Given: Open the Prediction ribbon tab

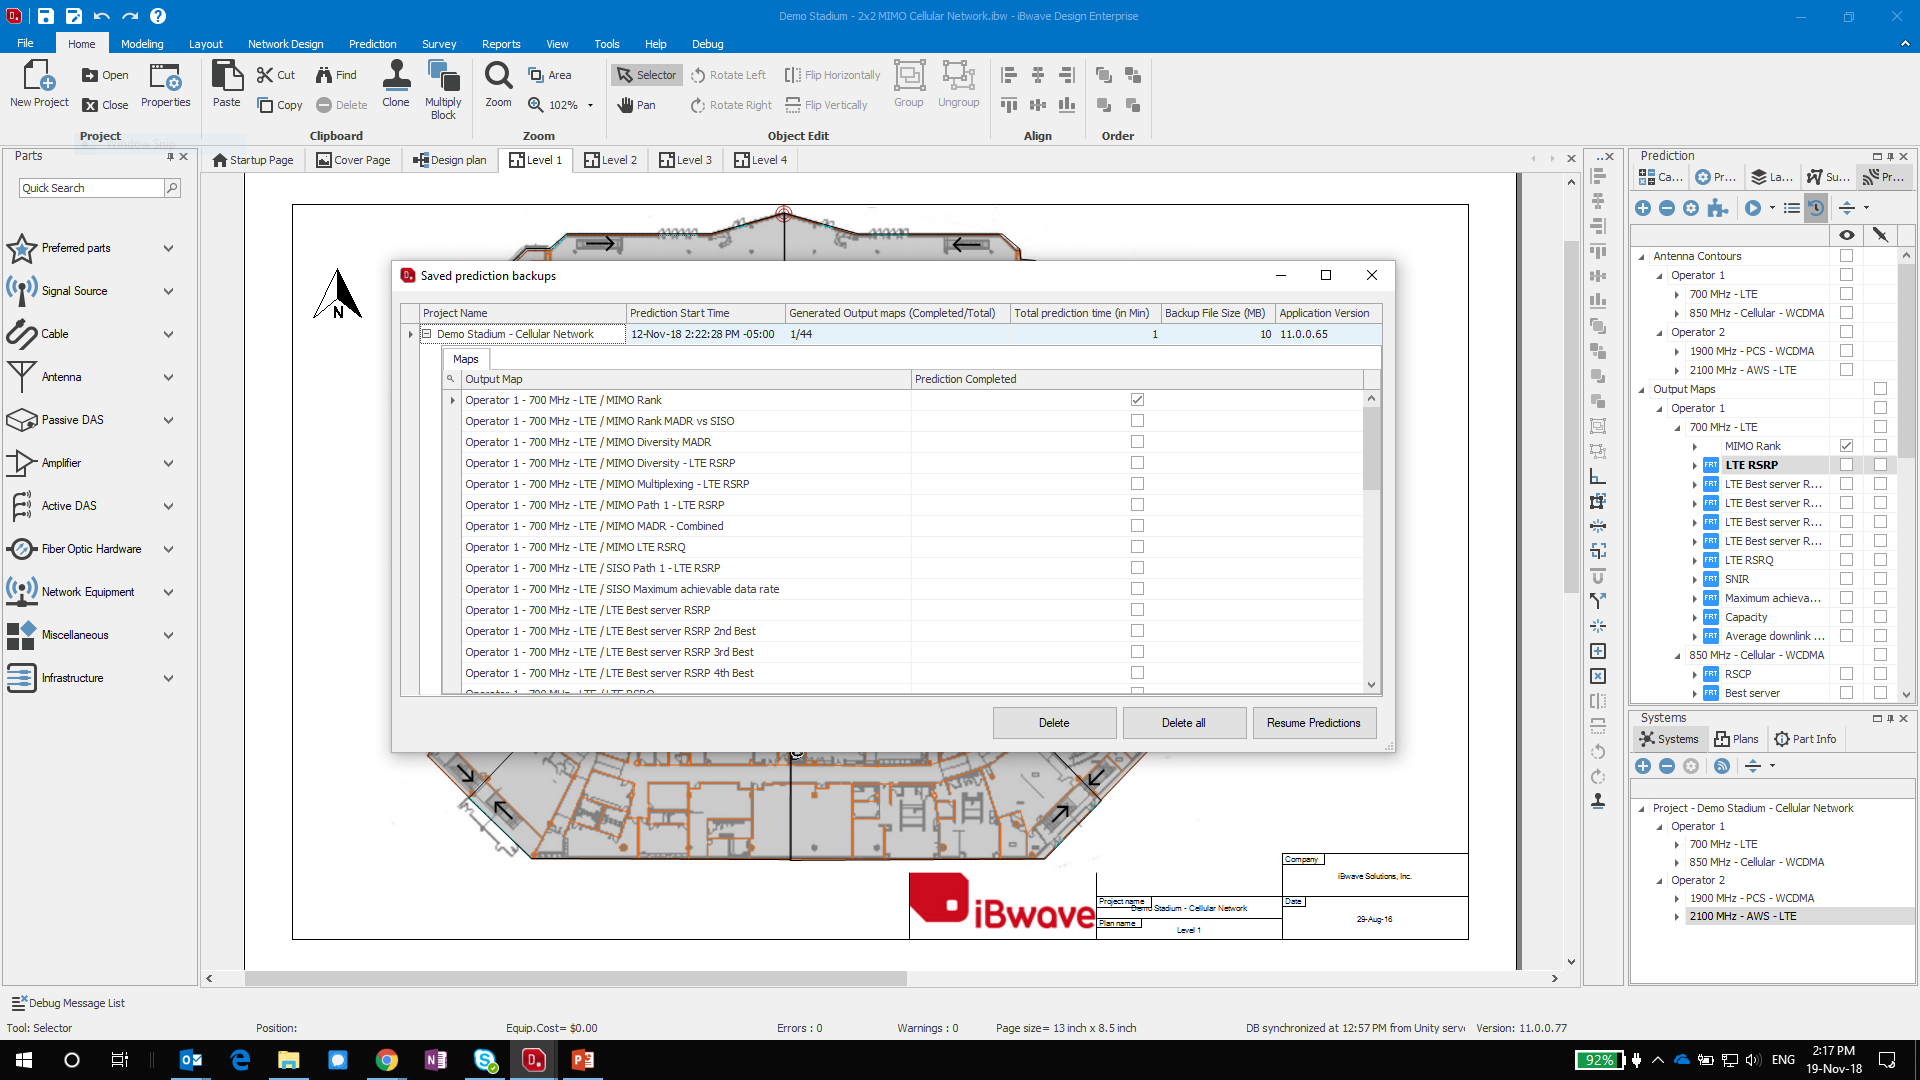Looking at the screenshot, I should click(x=373, y=44).
